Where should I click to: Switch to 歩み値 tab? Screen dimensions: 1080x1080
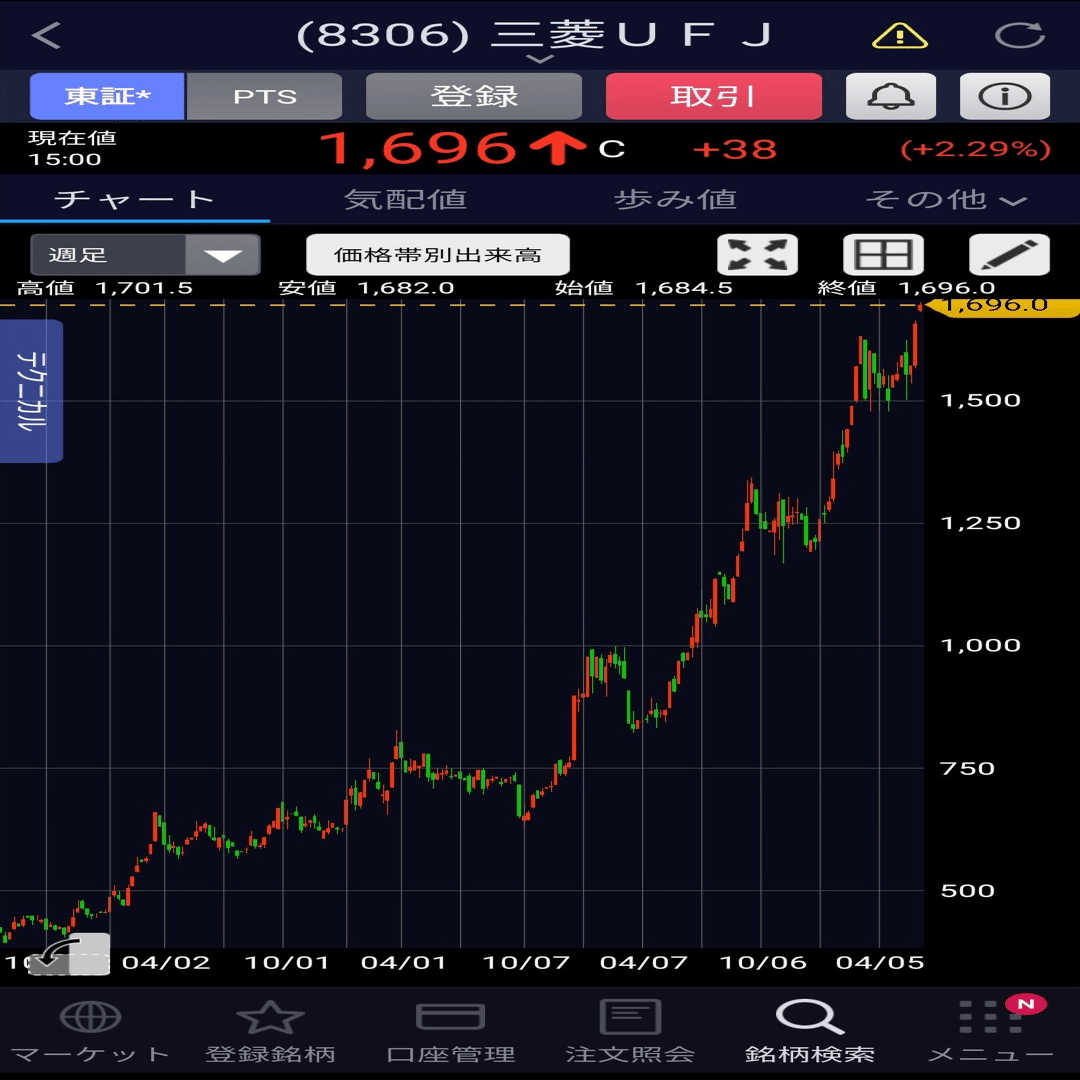point(675,200)
